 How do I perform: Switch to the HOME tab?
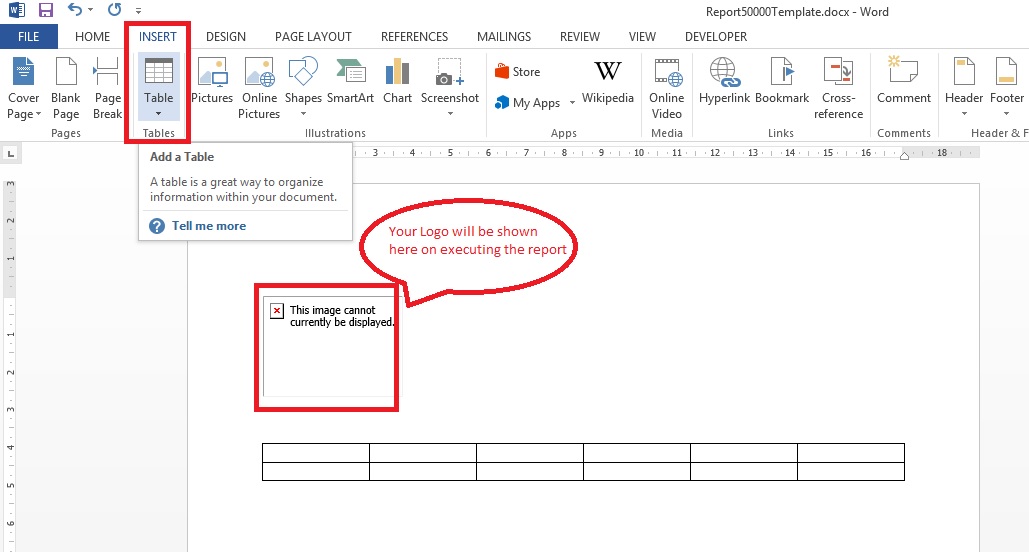(x=93, y=37)
